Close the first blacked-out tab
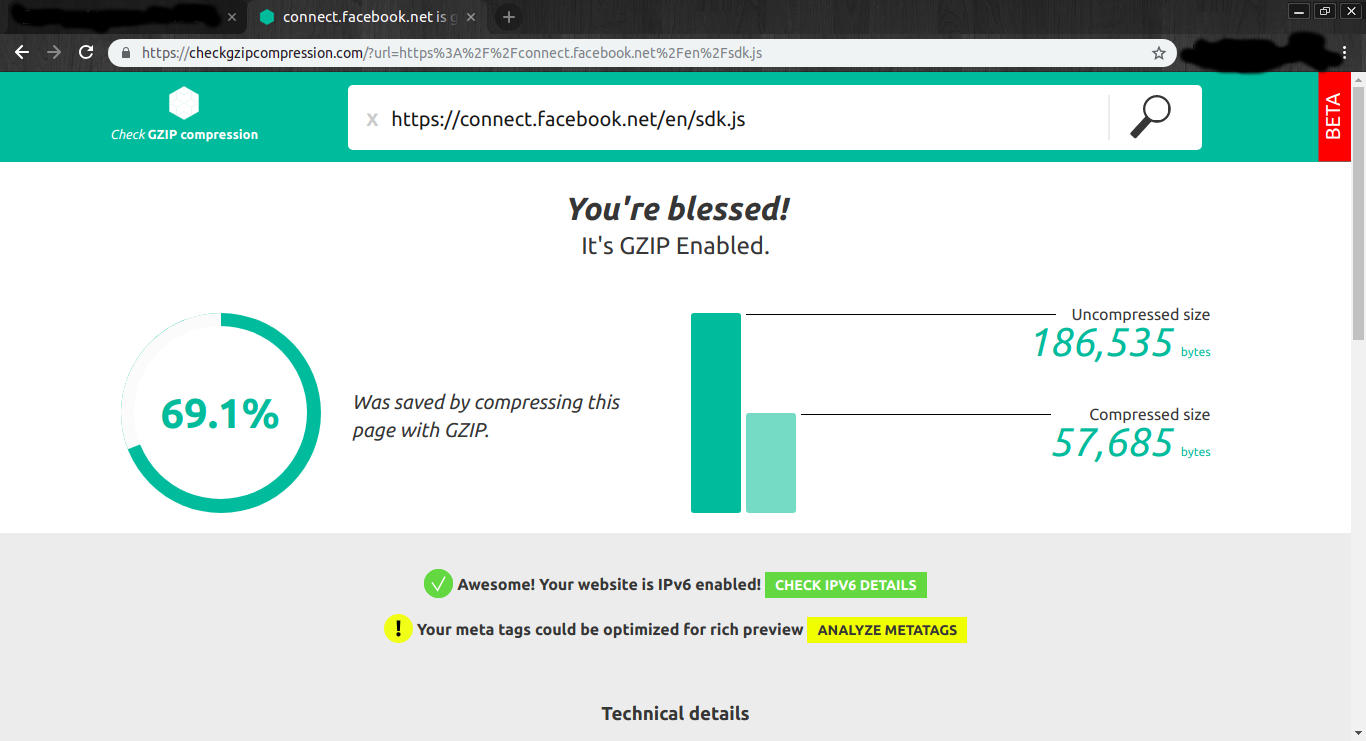The width and height of the screenshot is (1366, 741). point(232,17)
